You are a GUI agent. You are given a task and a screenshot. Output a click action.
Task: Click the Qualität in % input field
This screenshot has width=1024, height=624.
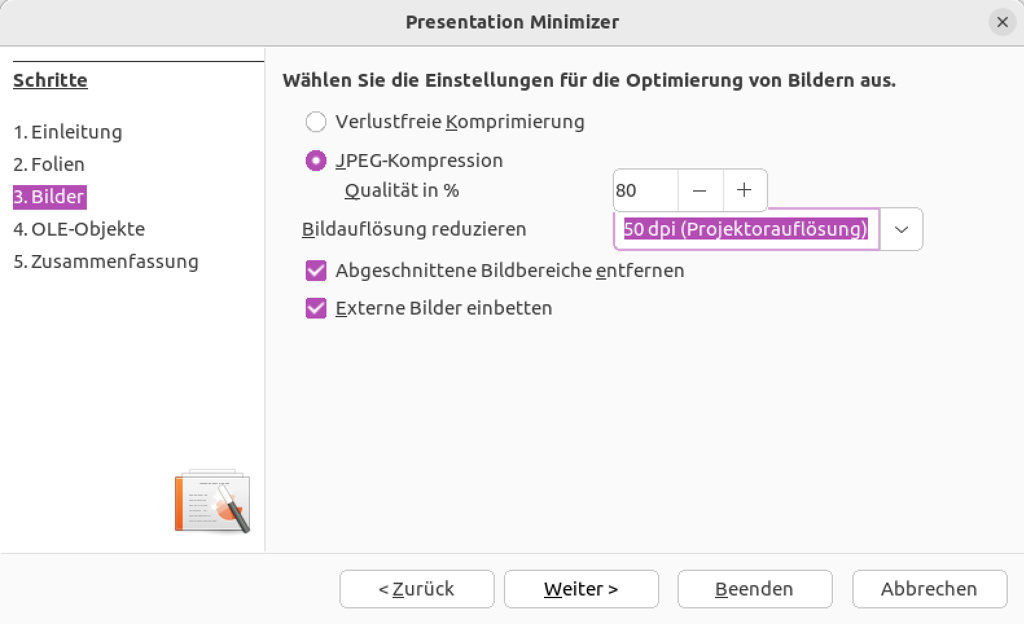[x=645, y=190]
